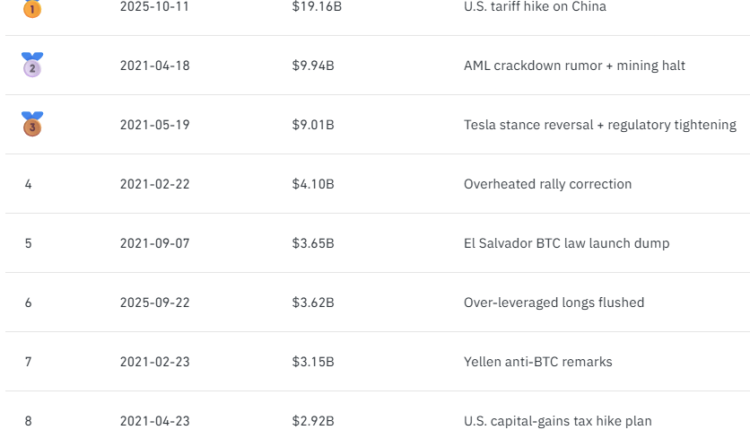The image size is (750, 430).
Task: Click the U.S. capital-gains tax hike plan text
Action: pyautogui.click(x=557, y=421)
